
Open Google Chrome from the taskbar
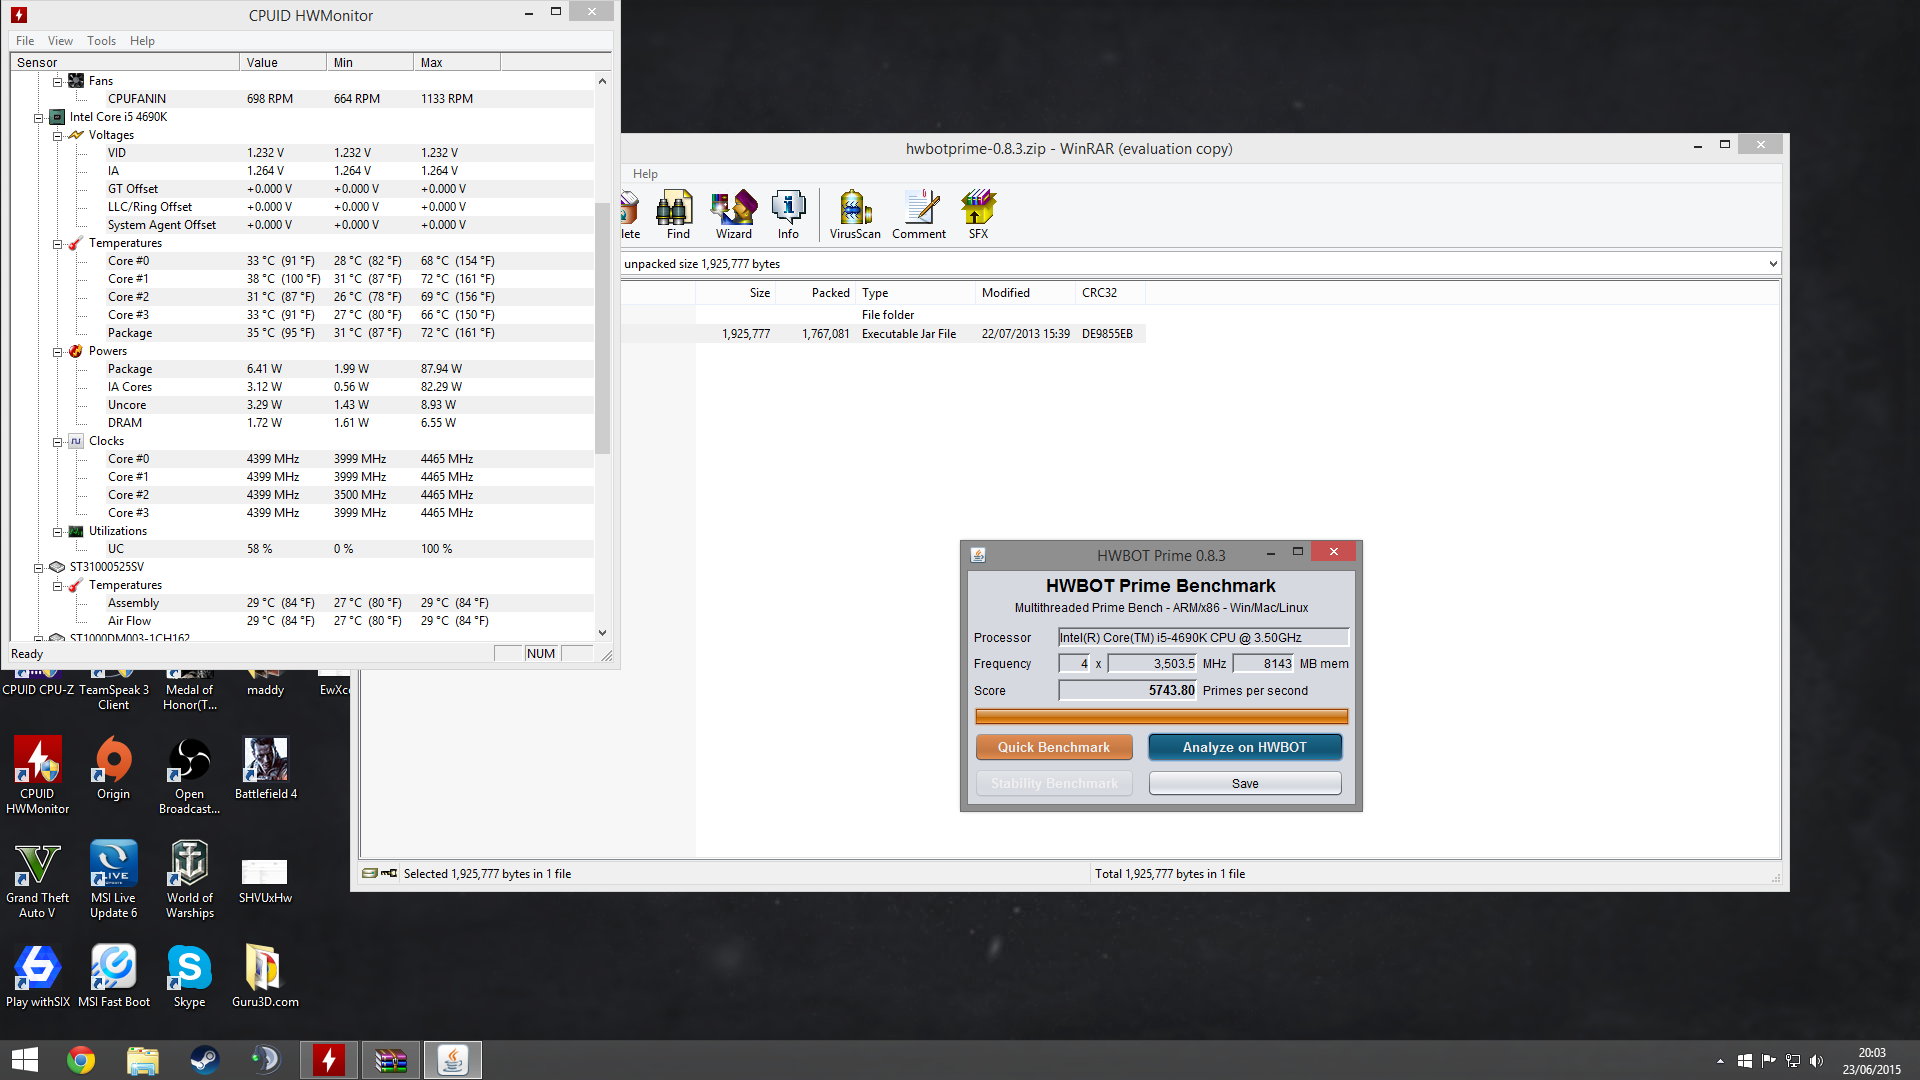click(81, 1060)
